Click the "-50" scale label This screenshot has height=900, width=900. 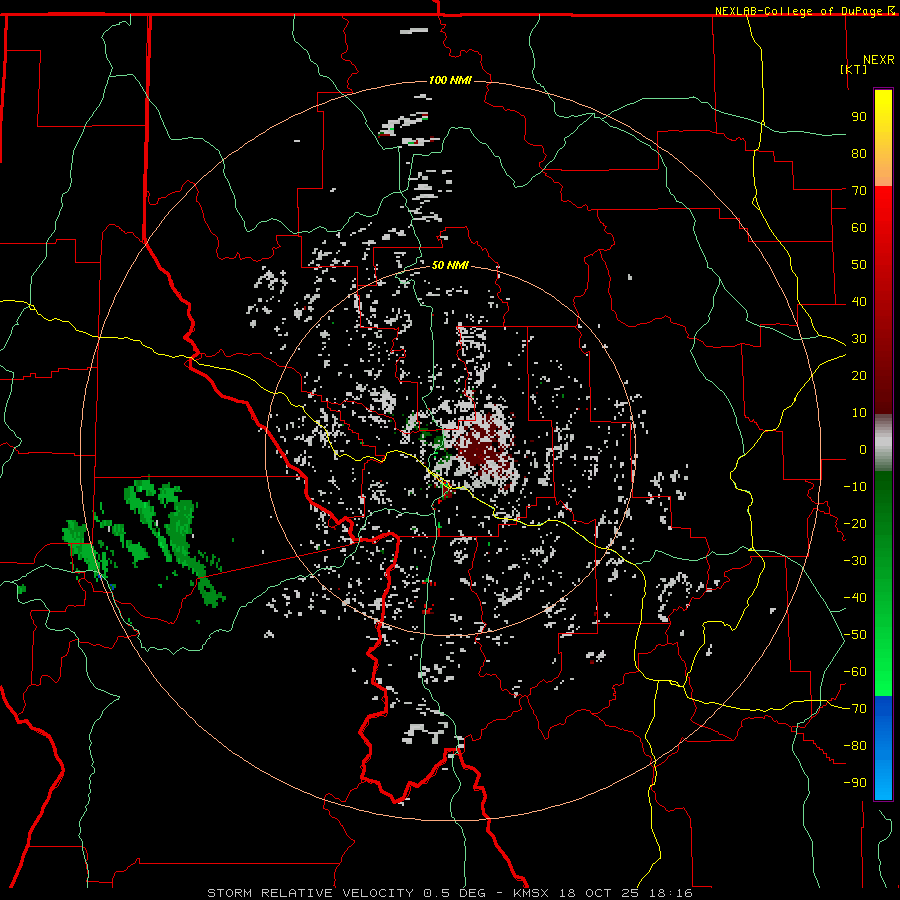click(x=855, y=635)
